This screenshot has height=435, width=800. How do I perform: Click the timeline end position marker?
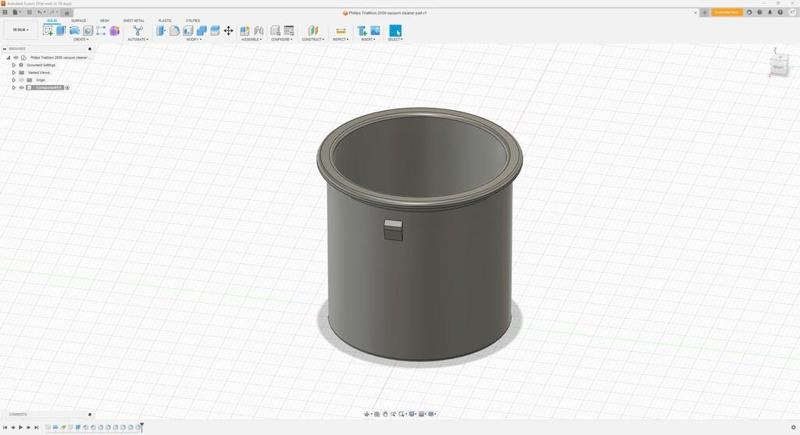tap(142, 427)
